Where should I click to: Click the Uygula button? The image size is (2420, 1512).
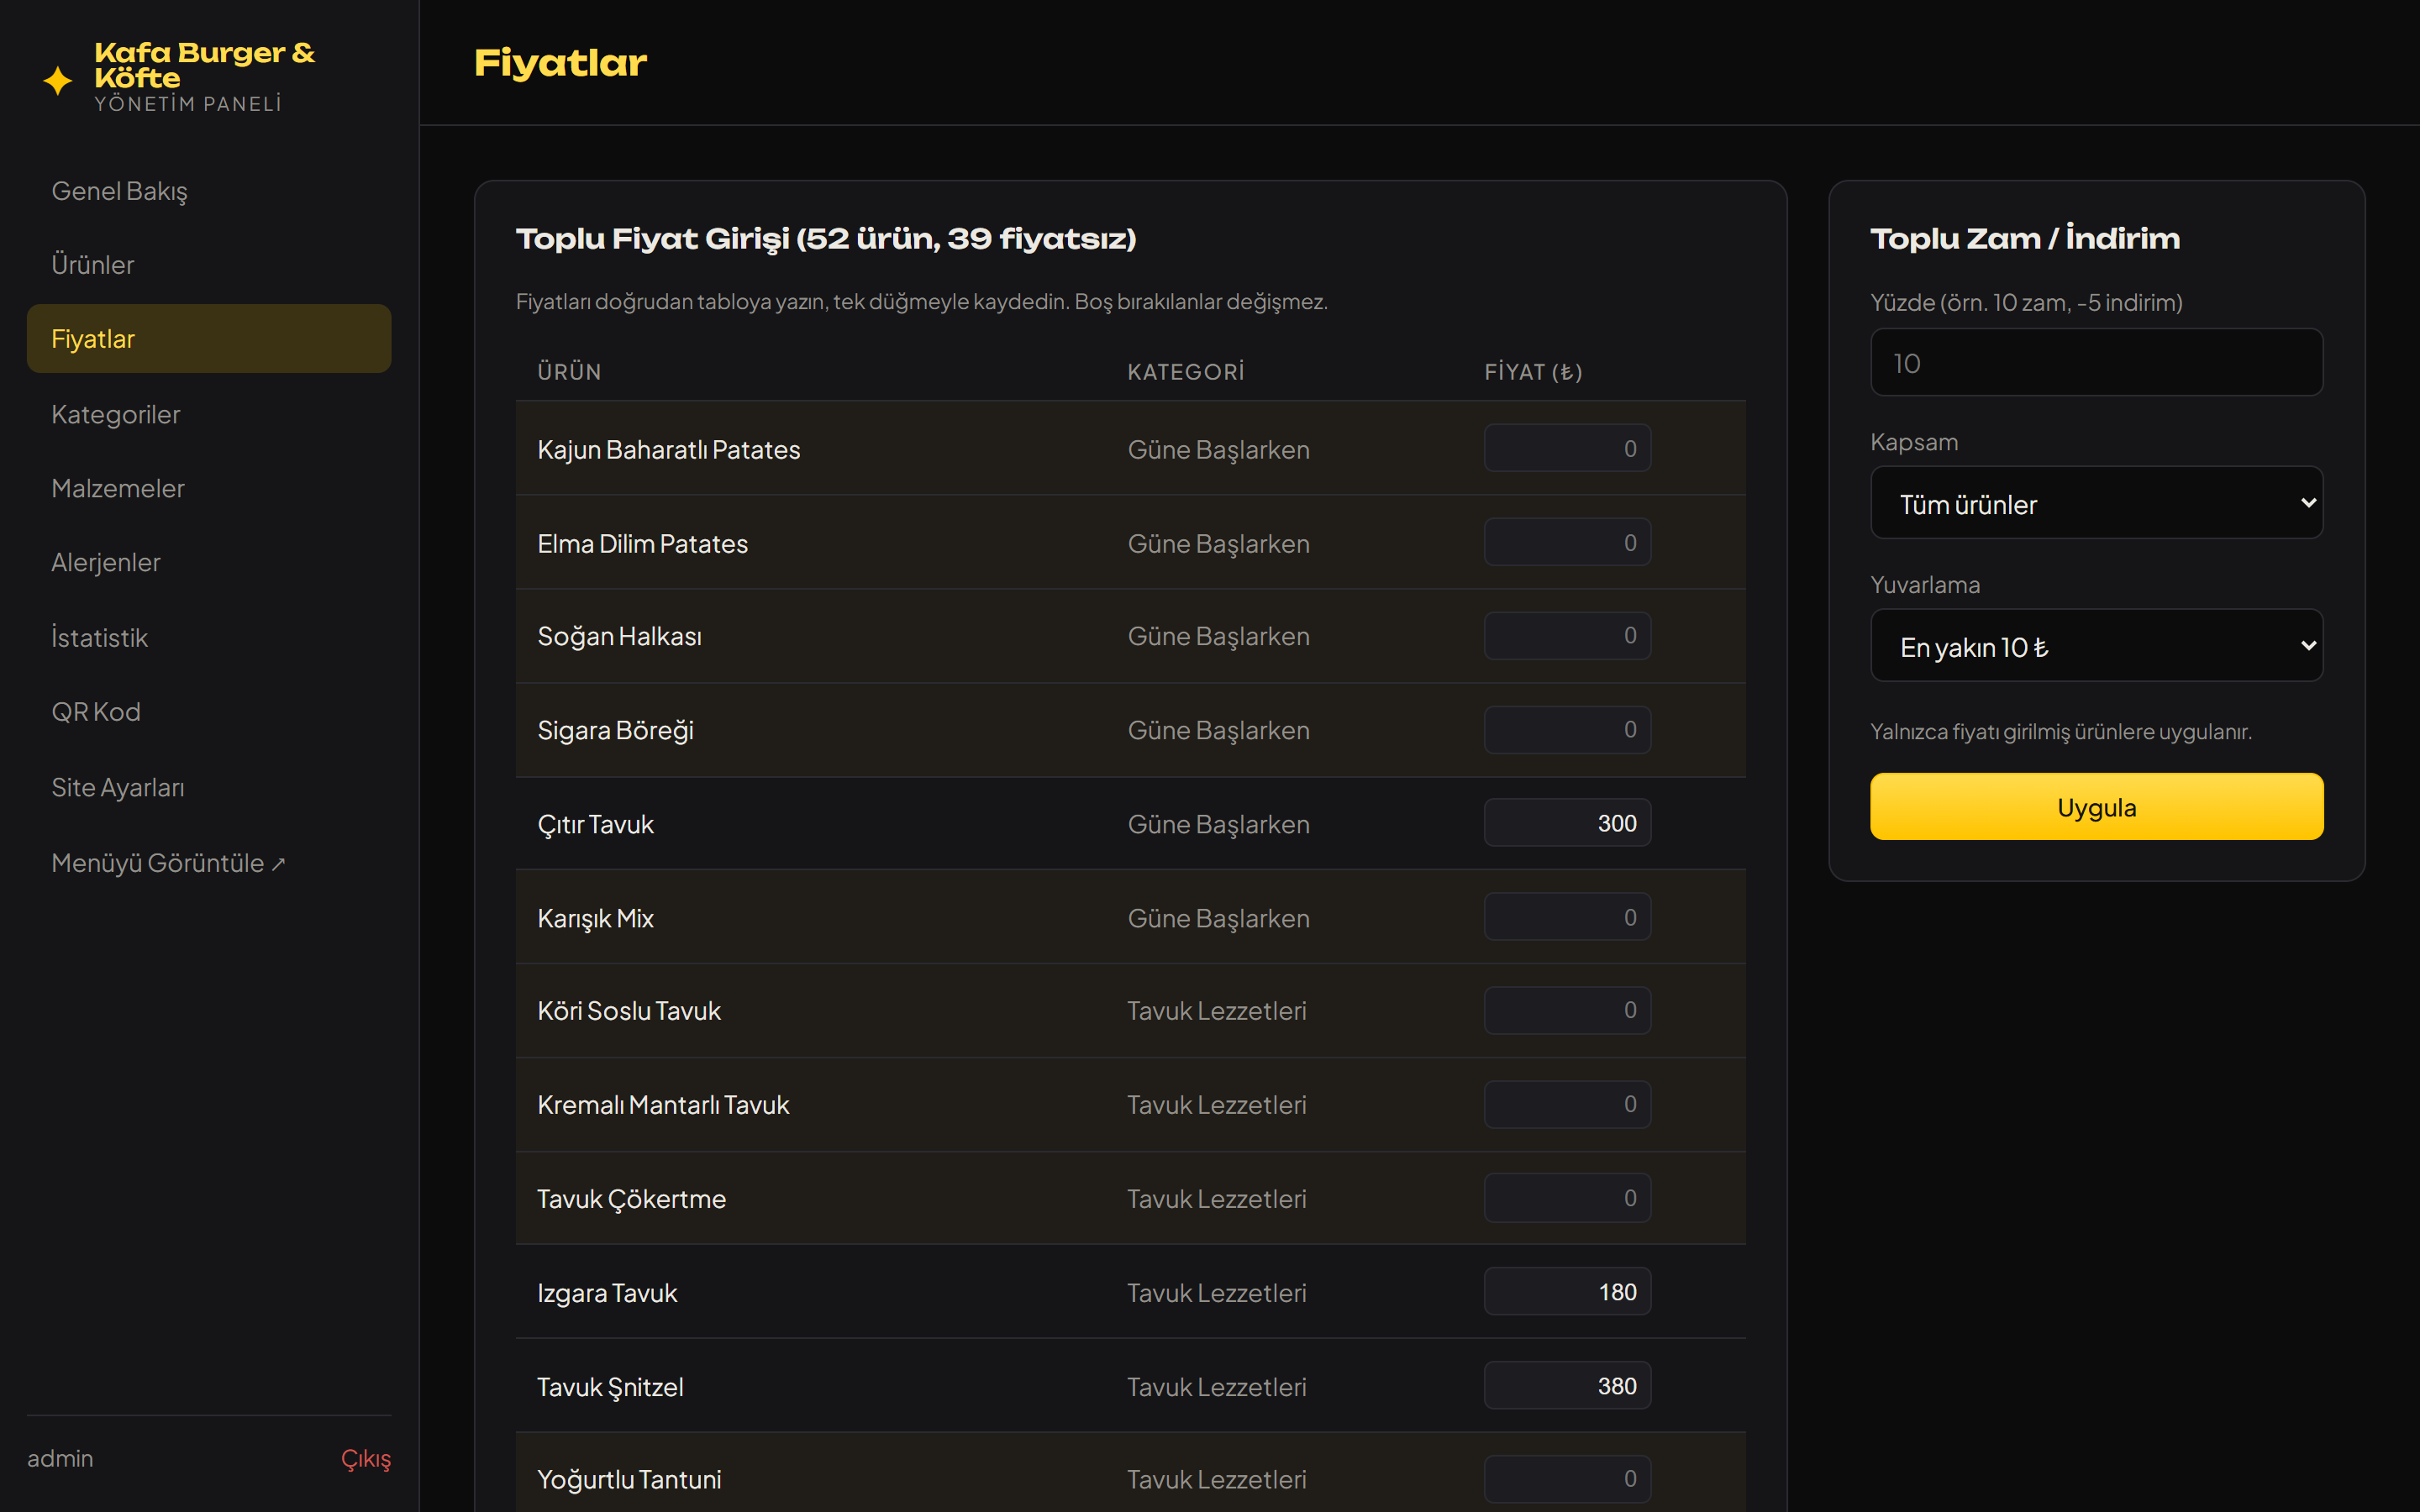coord(2096,806)
